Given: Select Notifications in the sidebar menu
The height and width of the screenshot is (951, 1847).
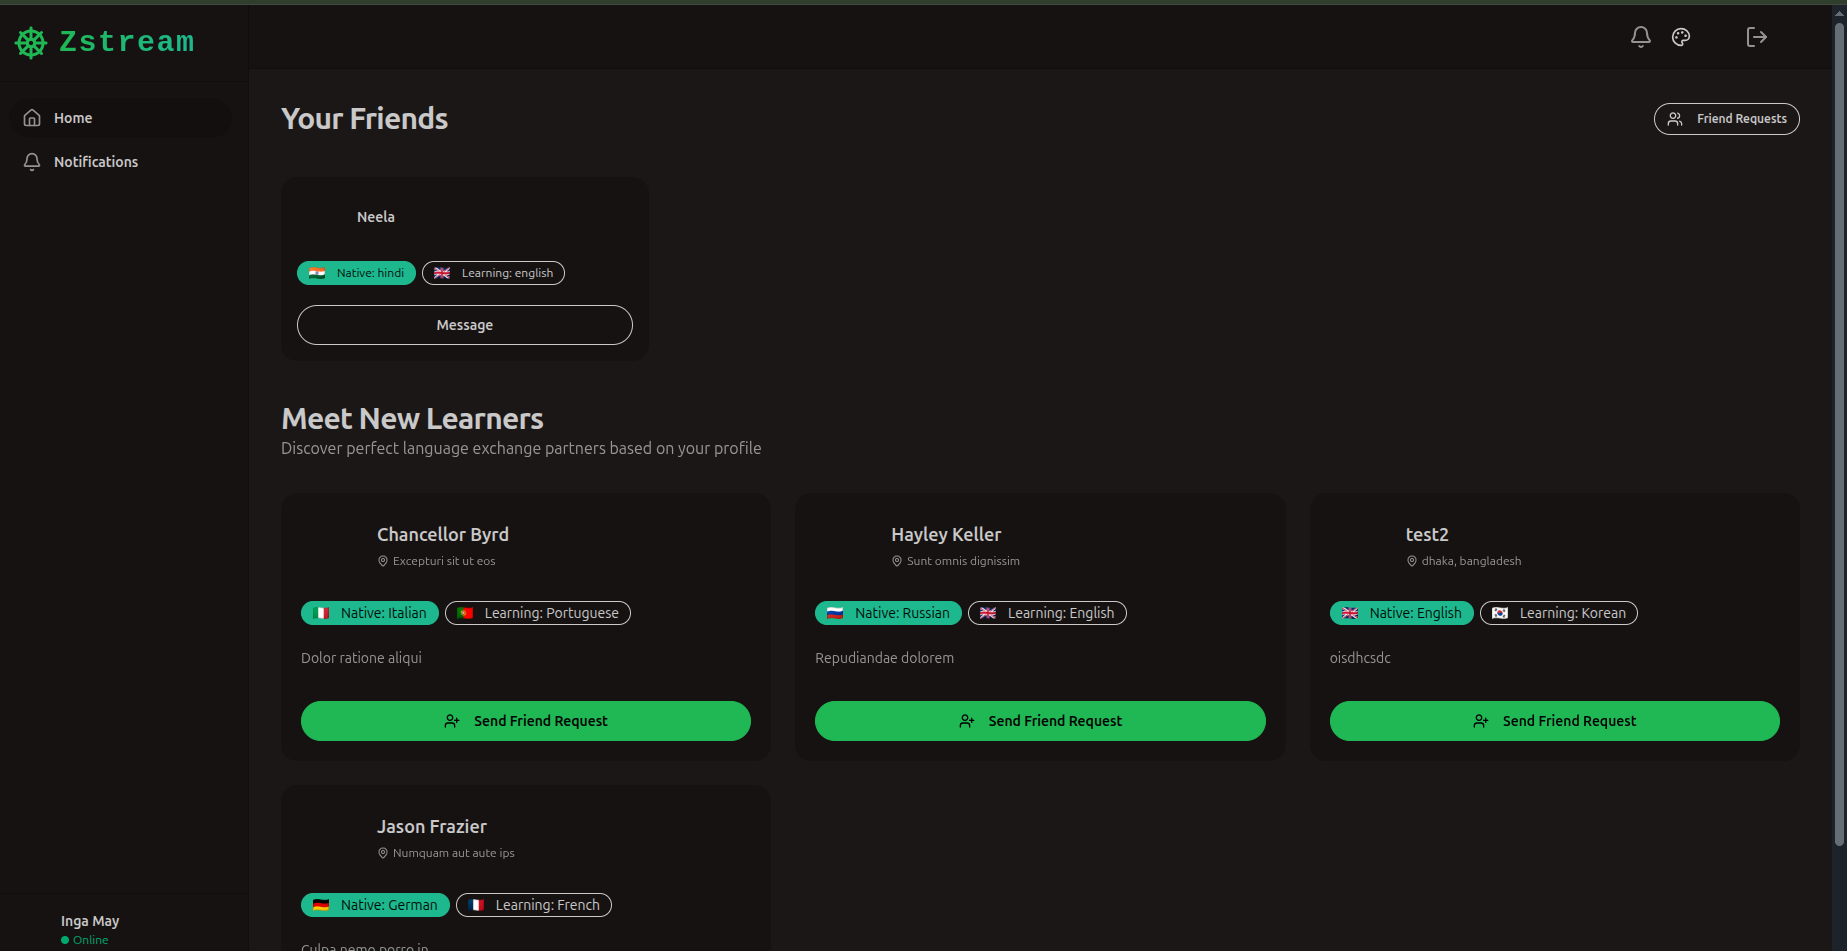Looking at the screenshot, I should click(96, 162).
